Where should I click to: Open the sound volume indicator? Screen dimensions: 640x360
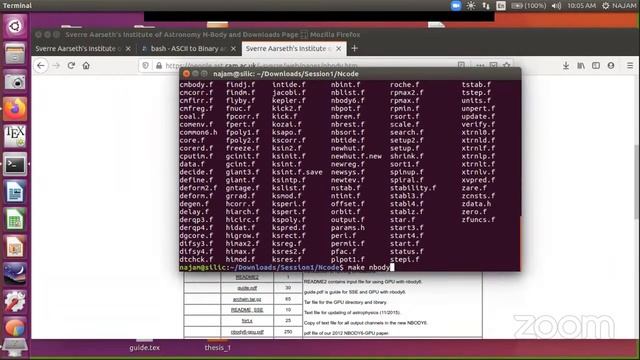tap(556, 6)
